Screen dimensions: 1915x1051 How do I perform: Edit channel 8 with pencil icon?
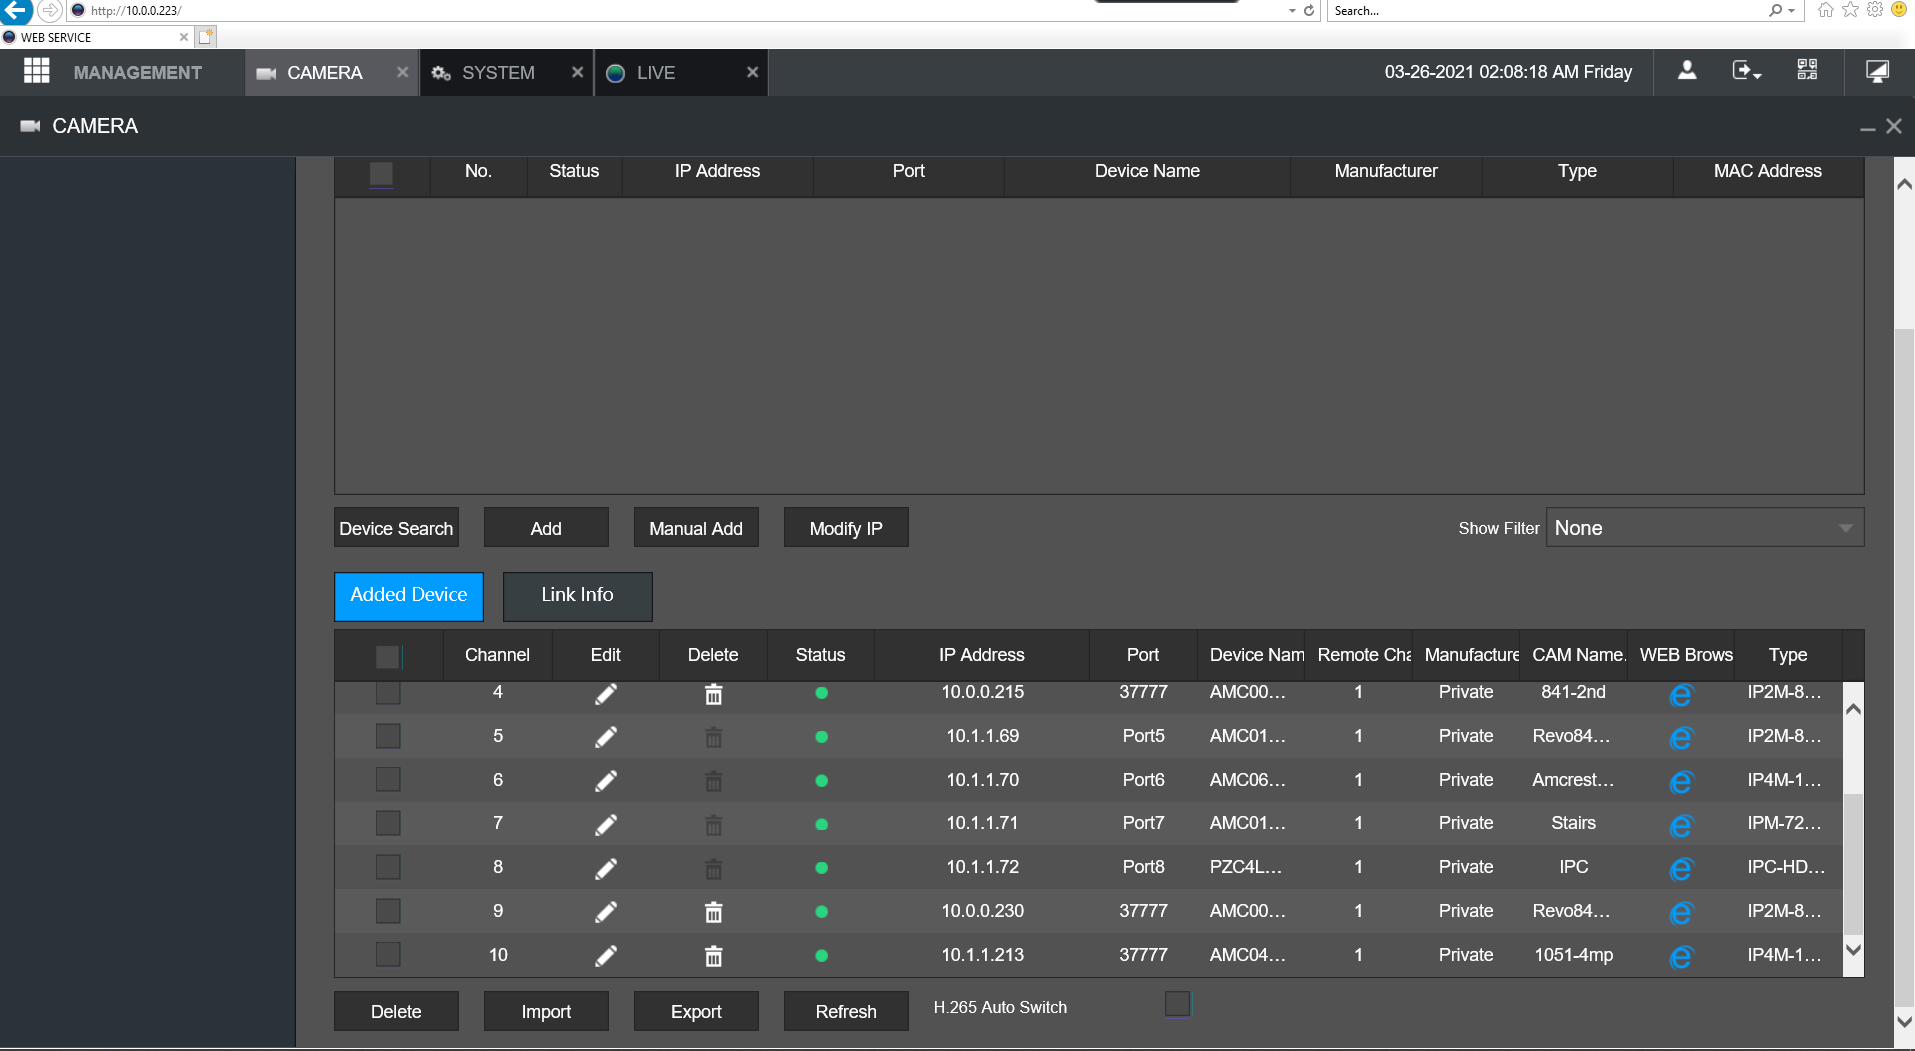tap(606, 869)
